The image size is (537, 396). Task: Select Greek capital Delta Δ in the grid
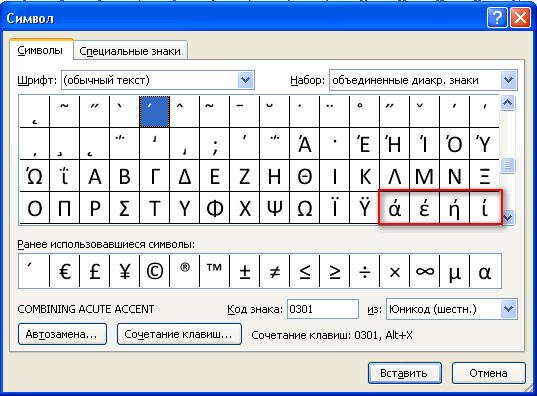(x=185, y=176)
